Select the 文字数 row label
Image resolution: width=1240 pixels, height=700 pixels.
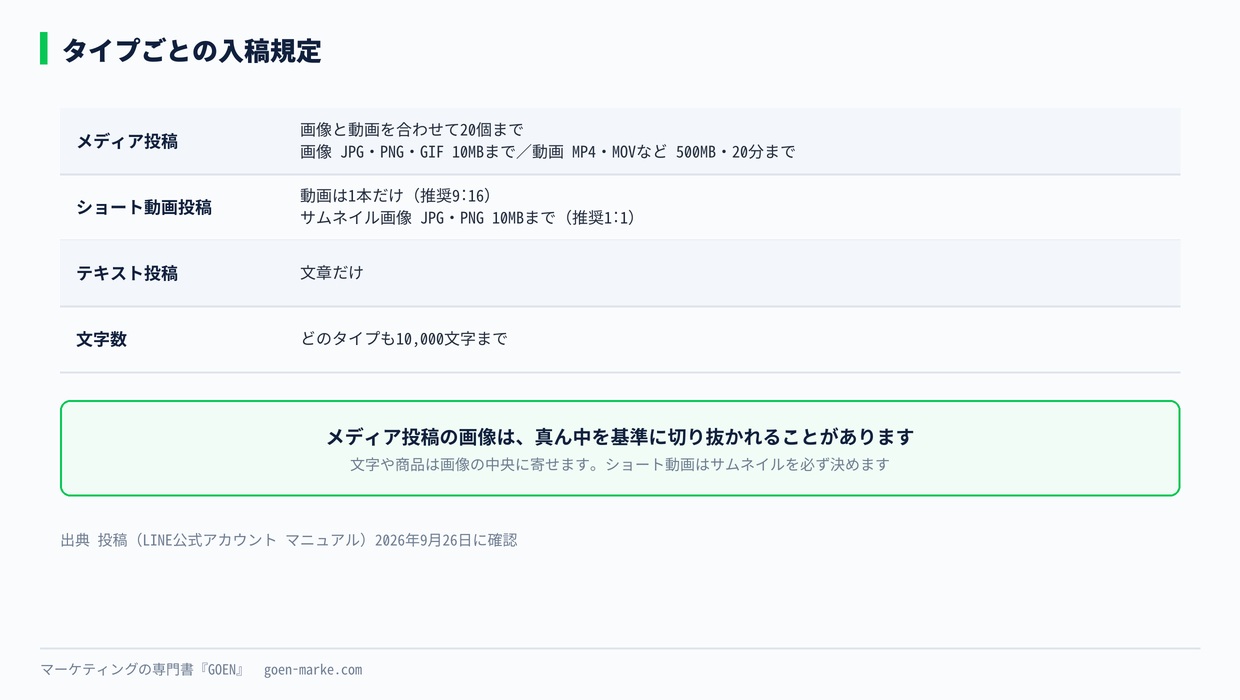[x=101, y=339]
